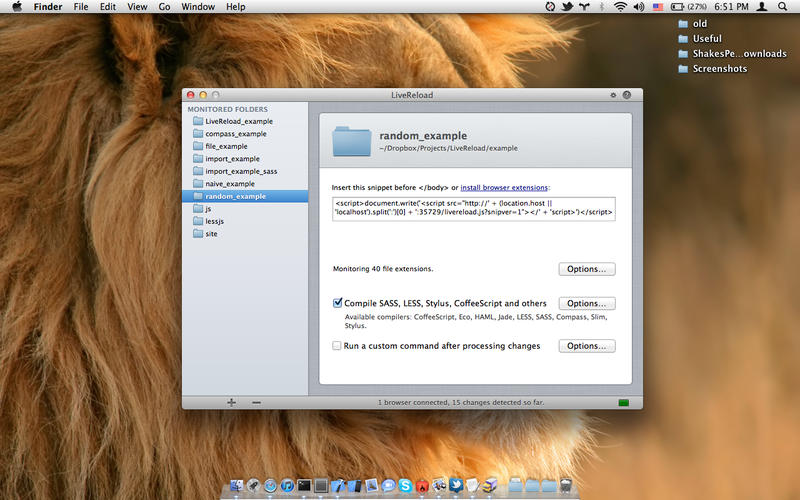The width and height of the screenshot is (800, 500).
Task: Click the help question mark icon in title bar
Action: 627,95
